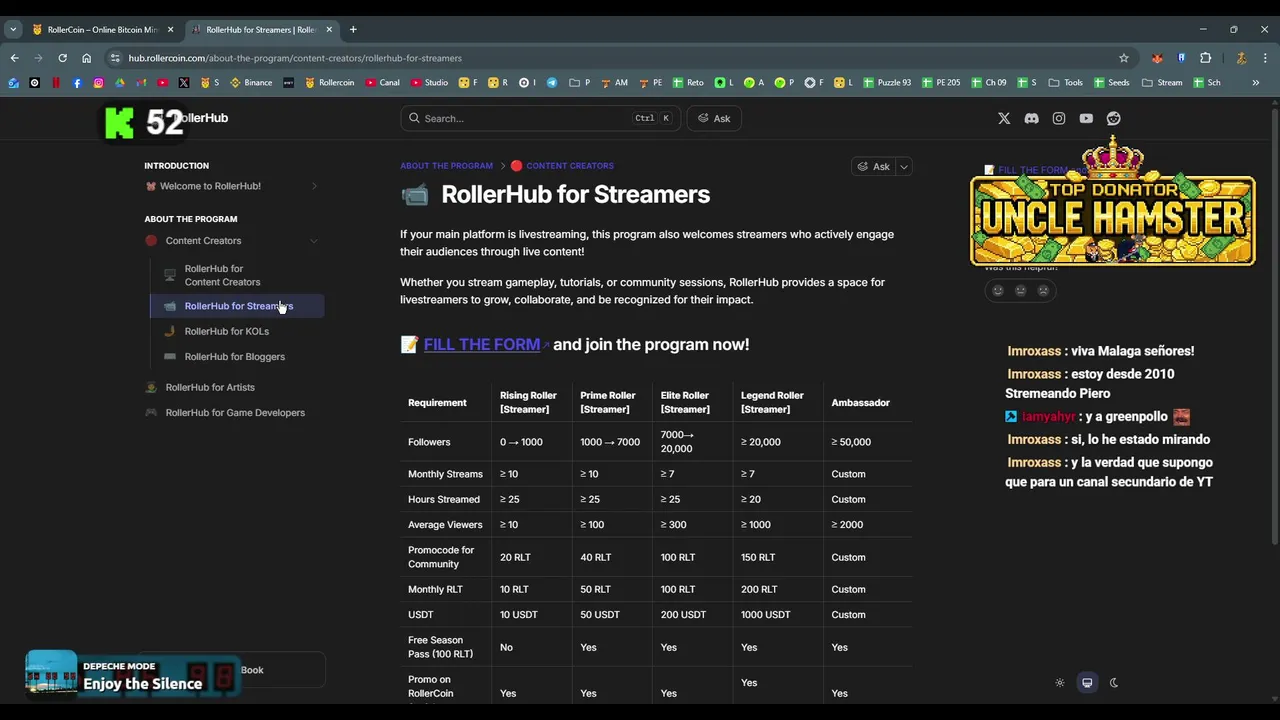The width and height of the screenshot is (1280, 720).
Task: Show more bookmarks with the double chevron
Action: (x=1256, y=83)
